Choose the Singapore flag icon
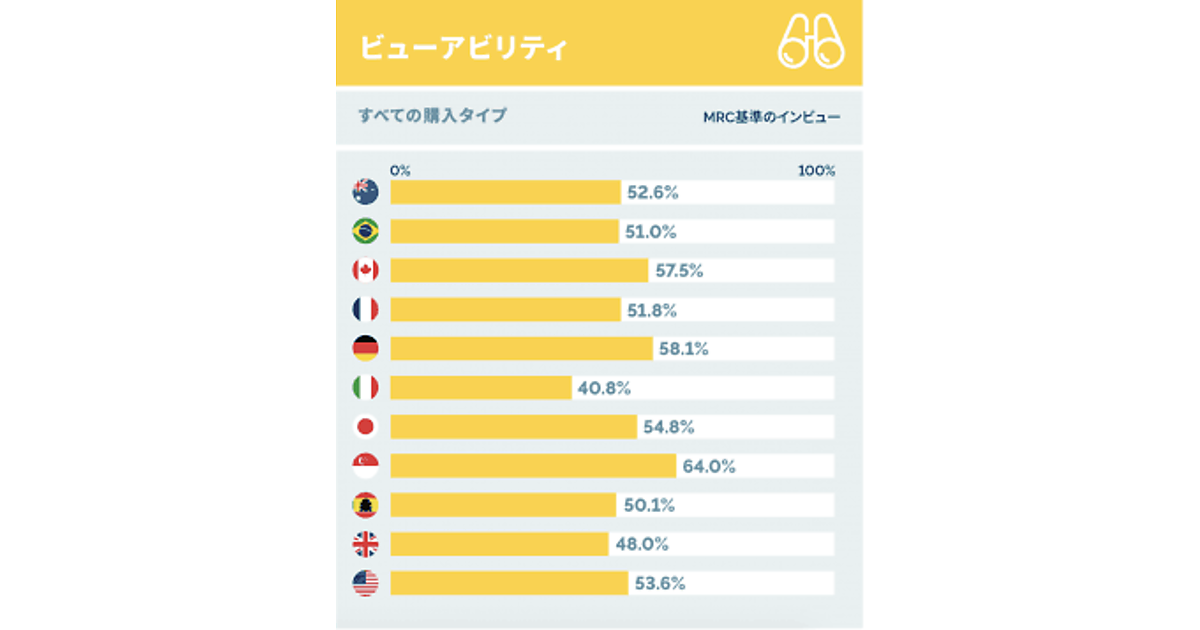 point(365,466)
